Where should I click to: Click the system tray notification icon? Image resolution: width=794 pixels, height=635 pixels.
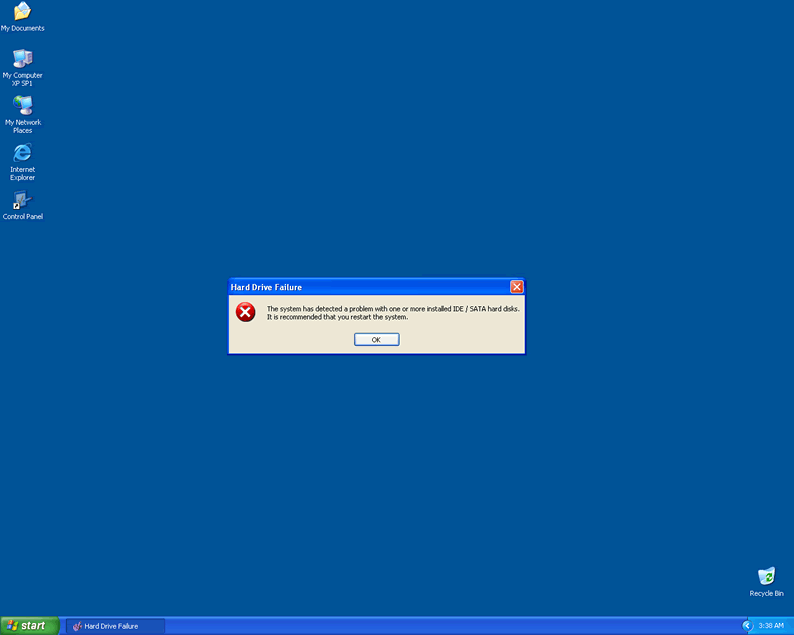[747, 625]
